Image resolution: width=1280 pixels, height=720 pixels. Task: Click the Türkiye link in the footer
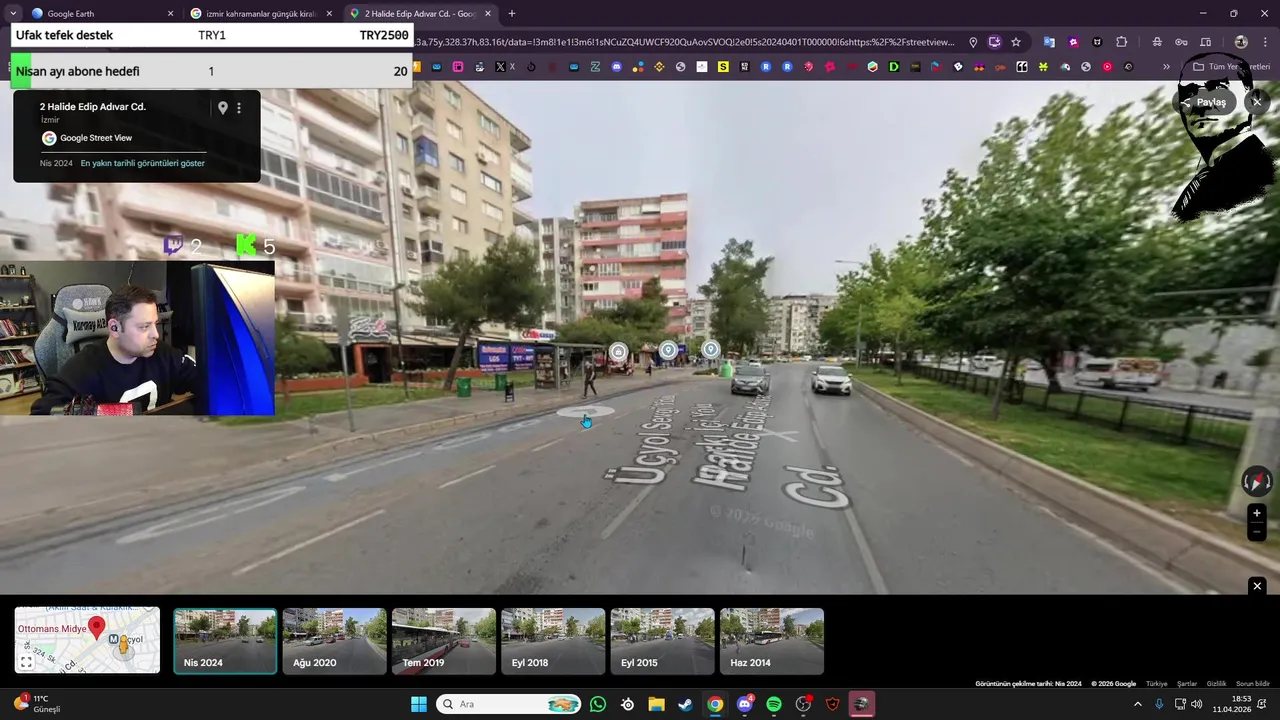point(1156,684)
